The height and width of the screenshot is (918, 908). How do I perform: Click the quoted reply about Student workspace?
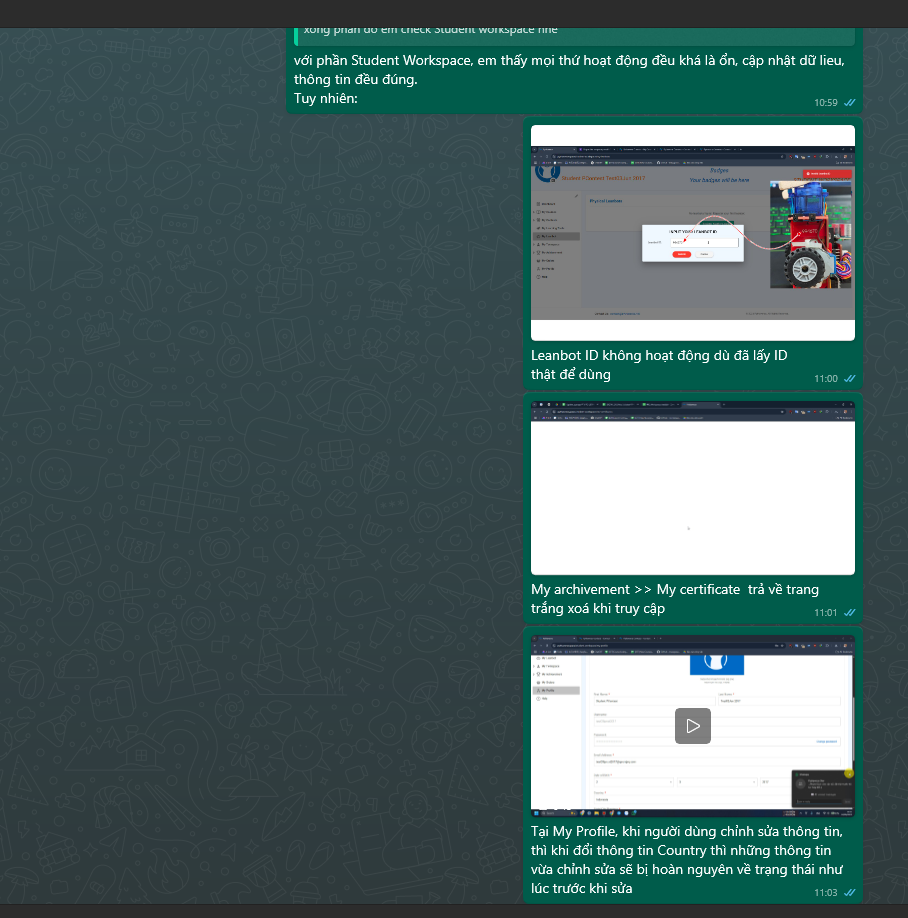[574, 35]
